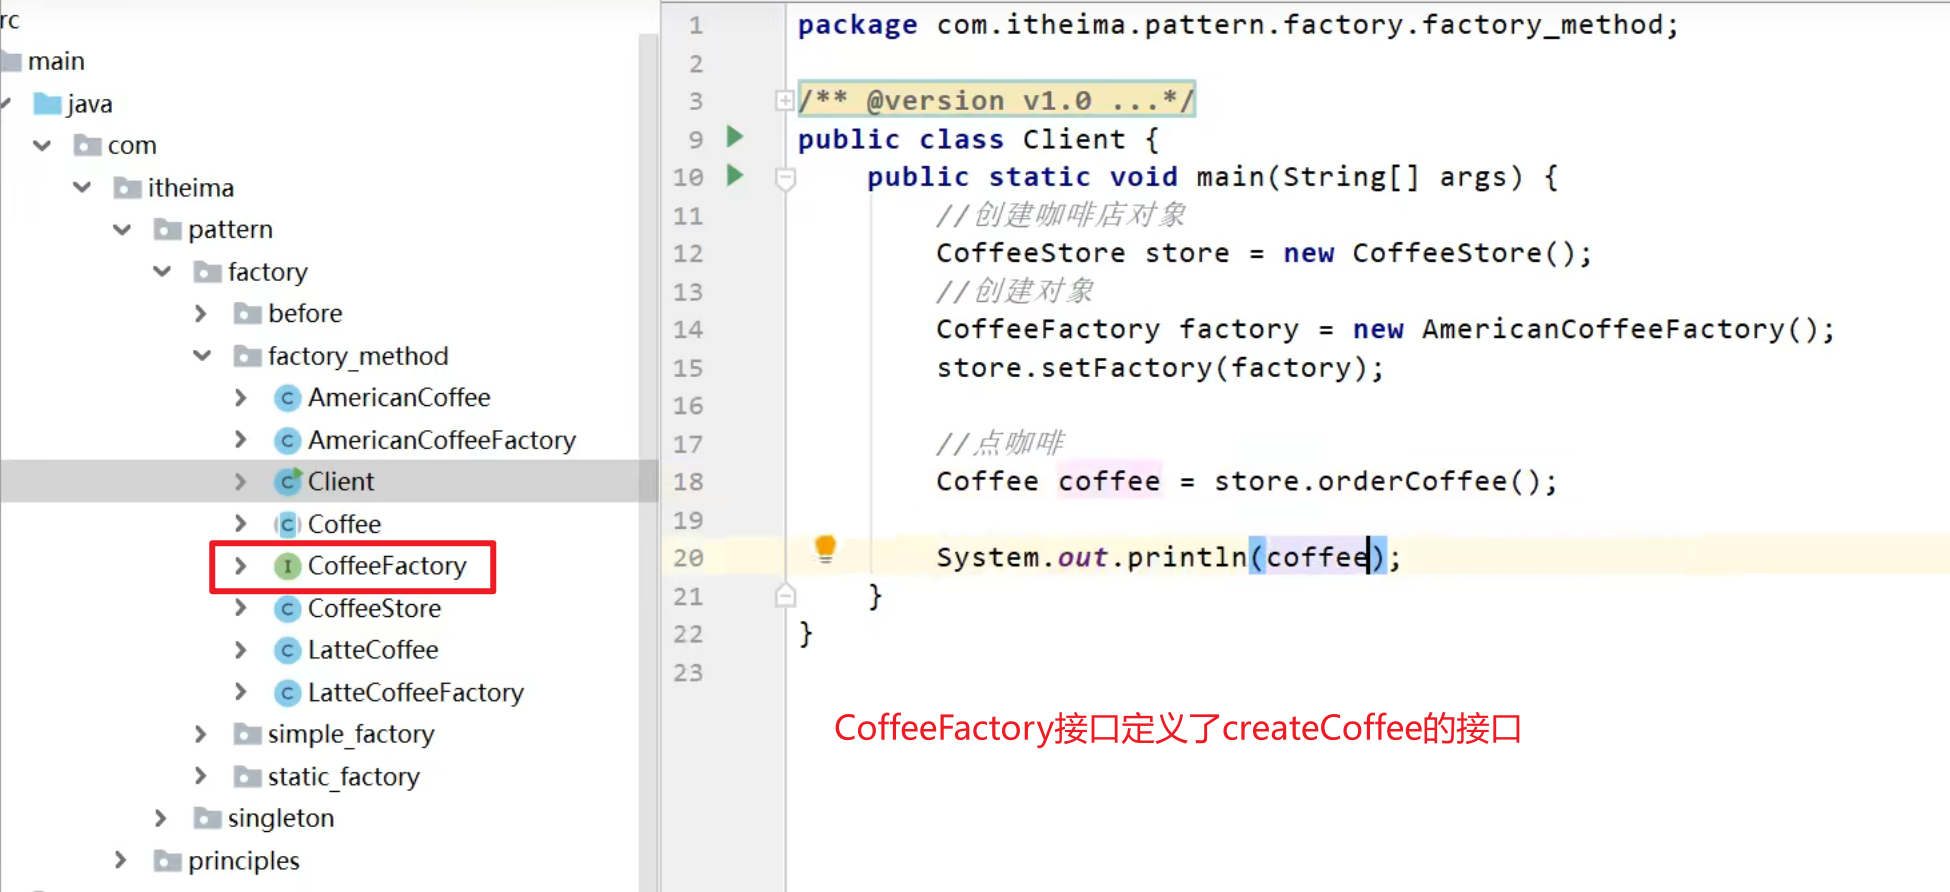The image size is (1950, 892).
Task: Click the class name Client in line 9
Action: [x=1074, y=139]
